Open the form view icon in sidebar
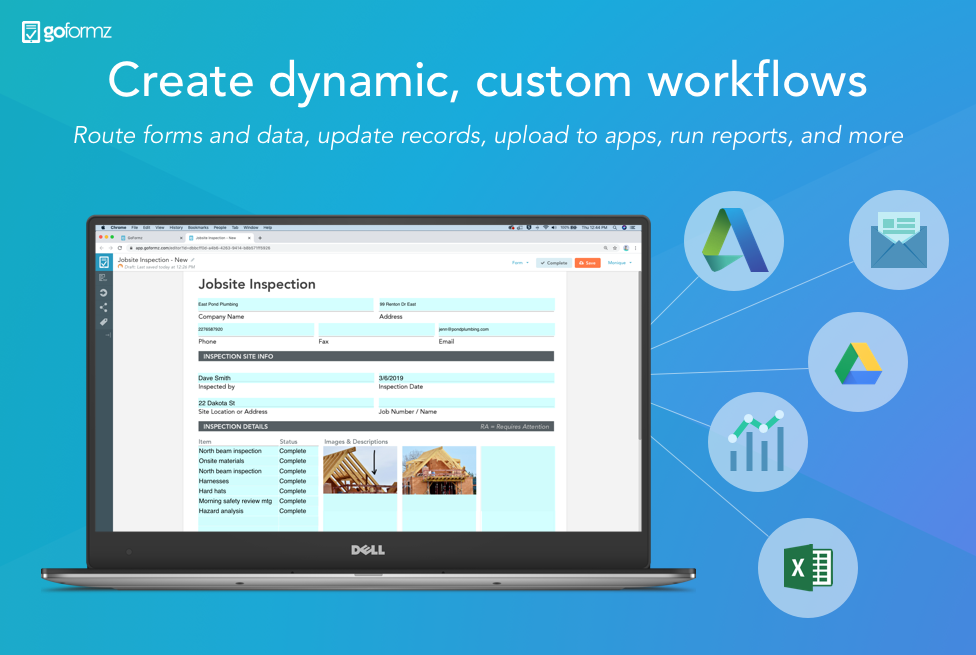 (x=103, y=278)
